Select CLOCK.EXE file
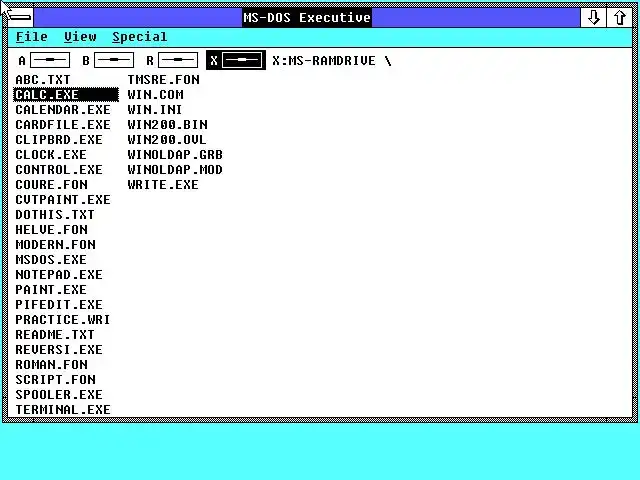 click(51, 155)
